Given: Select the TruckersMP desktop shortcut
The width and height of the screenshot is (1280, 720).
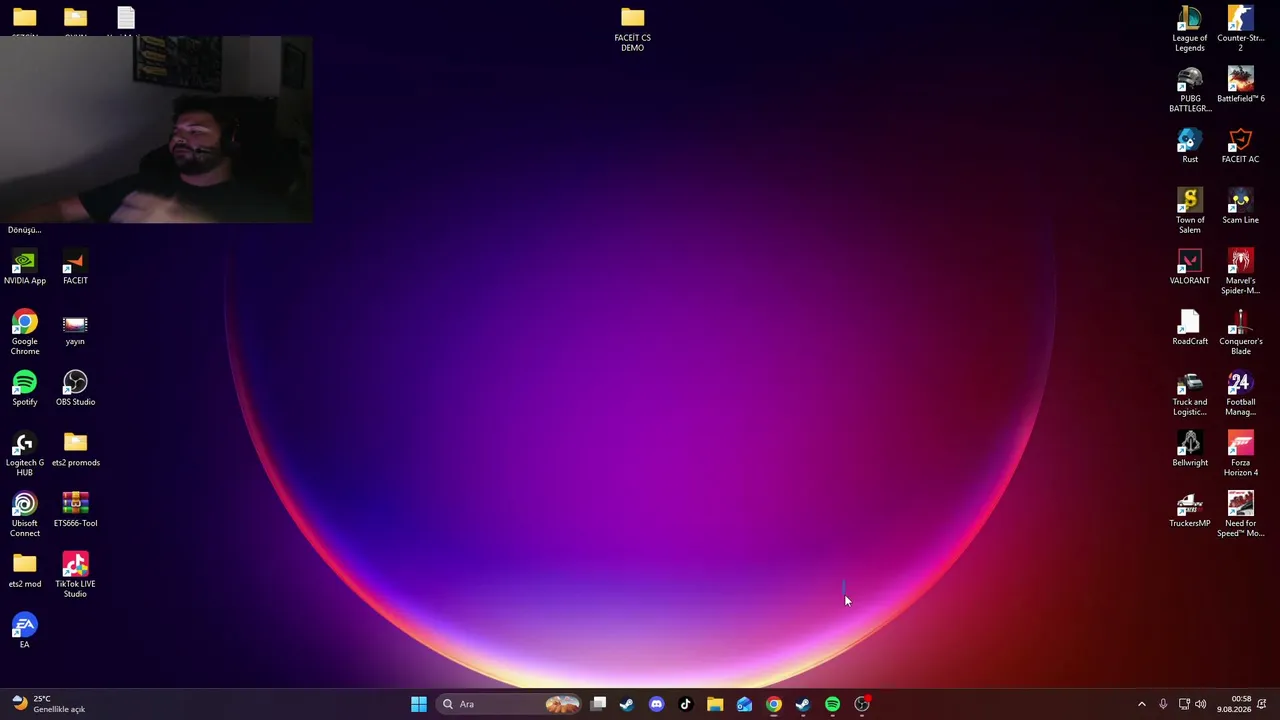Looking at the screenshot, I should [x=1189, y=510].
